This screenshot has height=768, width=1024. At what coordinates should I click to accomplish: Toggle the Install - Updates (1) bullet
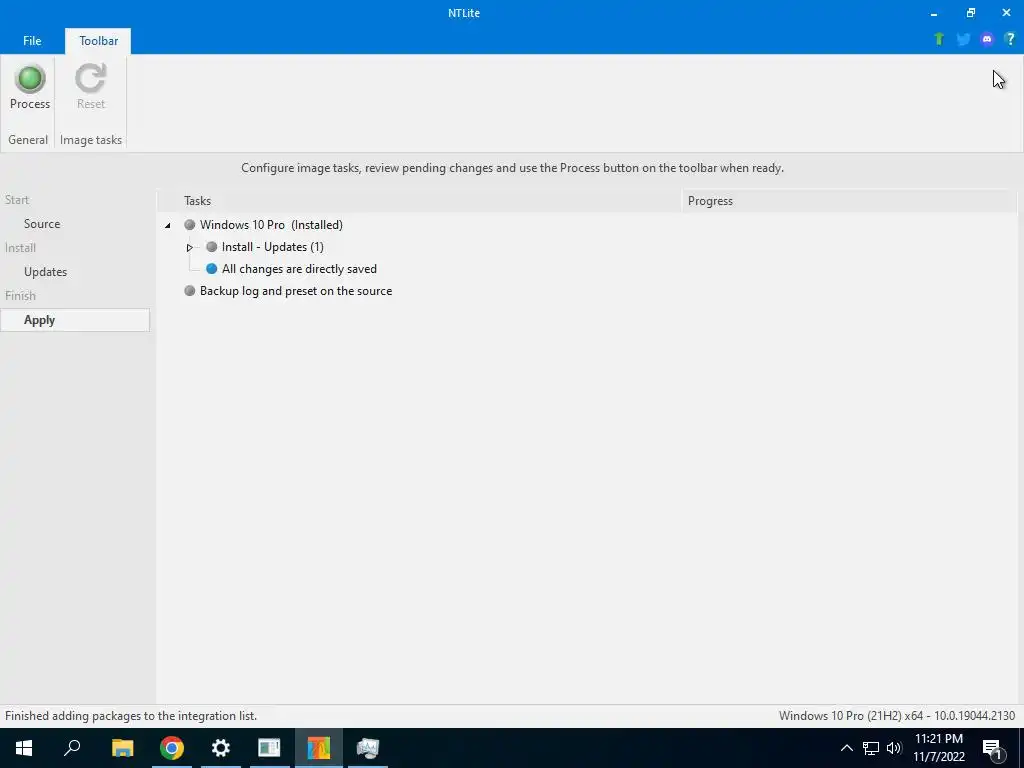(x=211, y=247)
